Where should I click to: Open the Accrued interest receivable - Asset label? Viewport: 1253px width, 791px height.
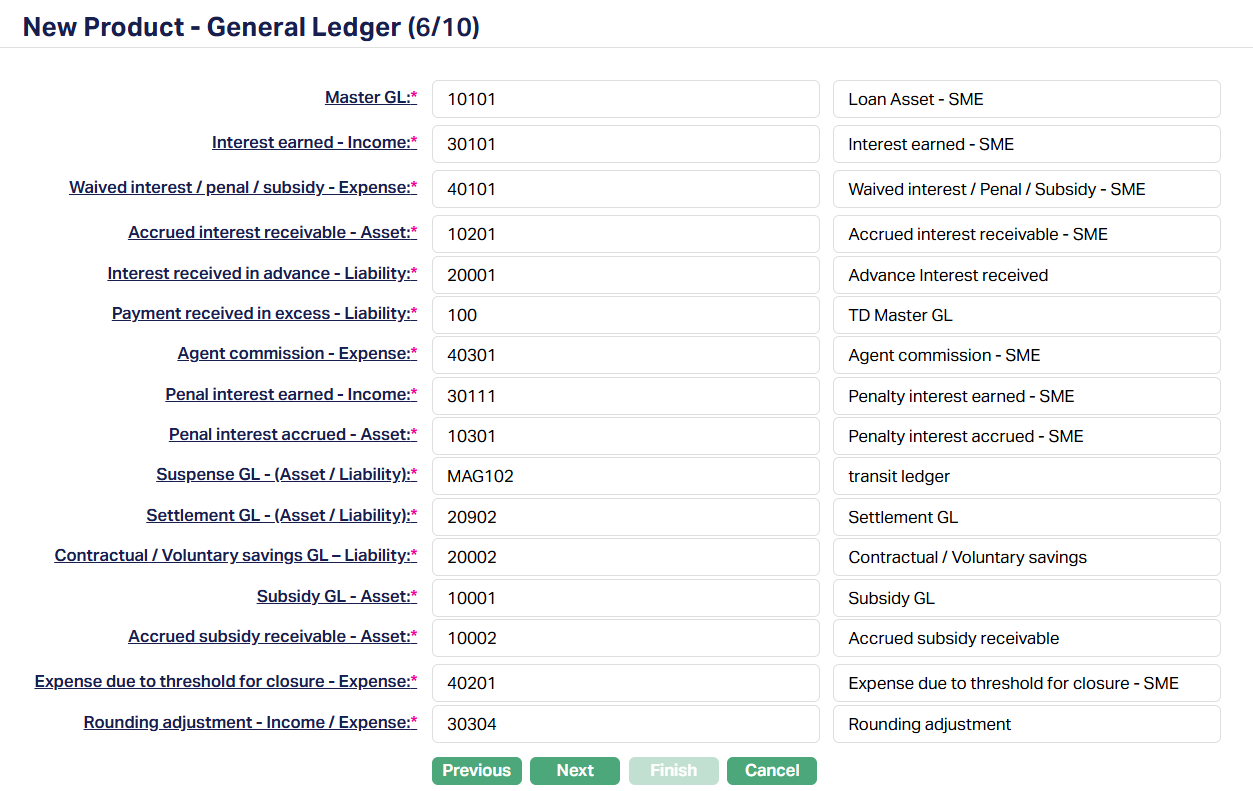269,233
